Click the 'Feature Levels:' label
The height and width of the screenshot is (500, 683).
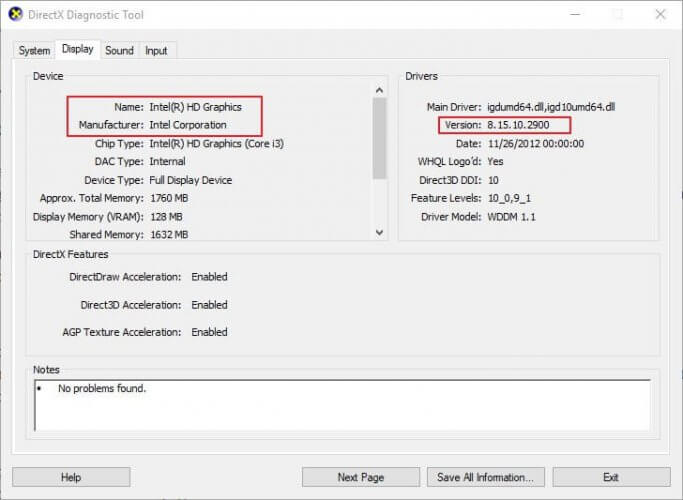pos(446,198)
